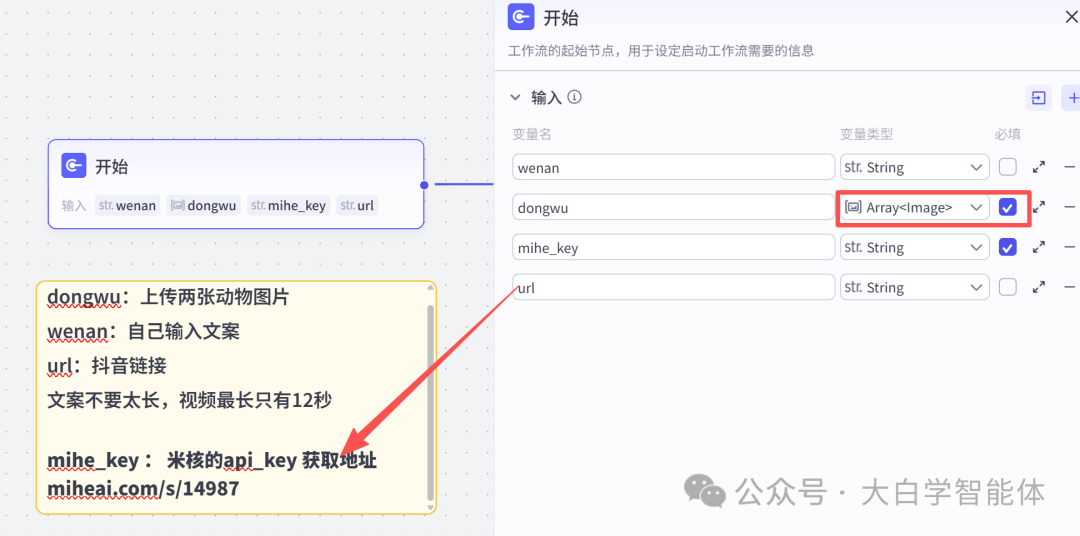Remove the url variable with minus icon

click(1070, 287)
